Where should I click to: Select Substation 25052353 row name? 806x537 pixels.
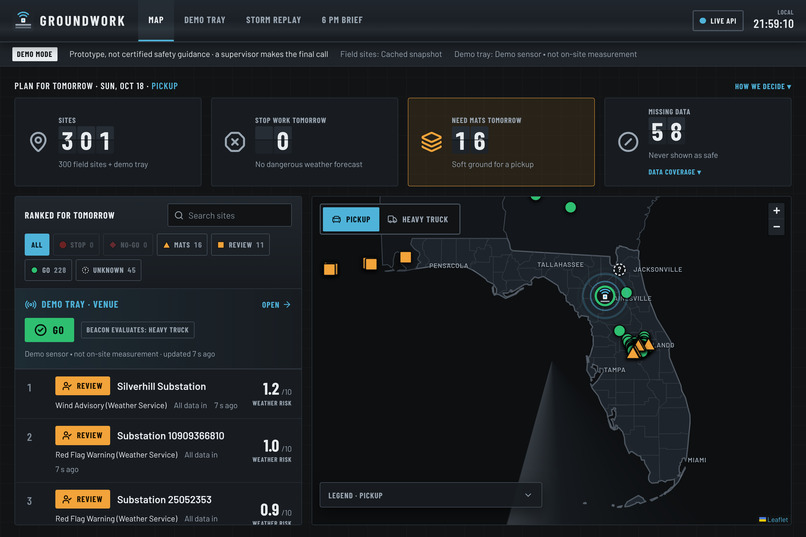(164, 499)
